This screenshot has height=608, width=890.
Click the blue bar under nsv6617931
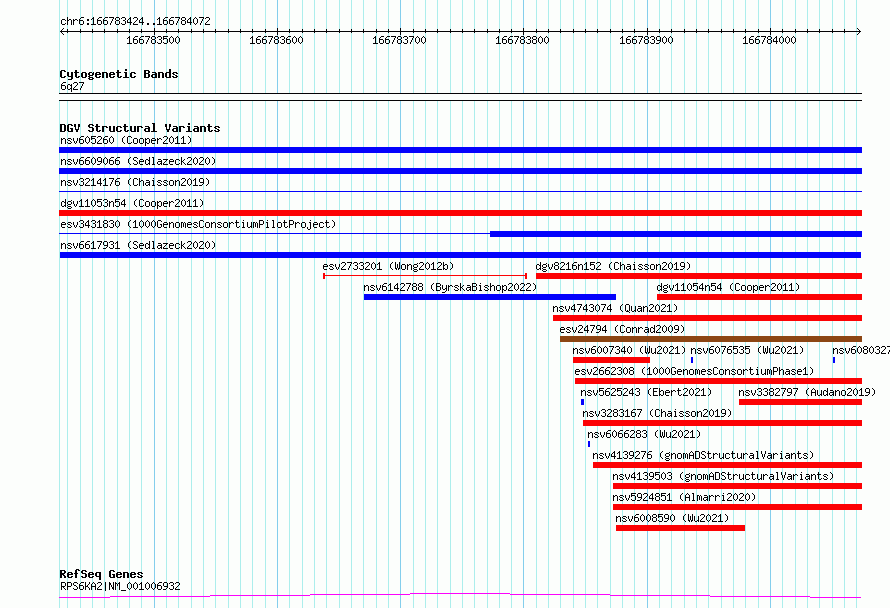(460, 255)
